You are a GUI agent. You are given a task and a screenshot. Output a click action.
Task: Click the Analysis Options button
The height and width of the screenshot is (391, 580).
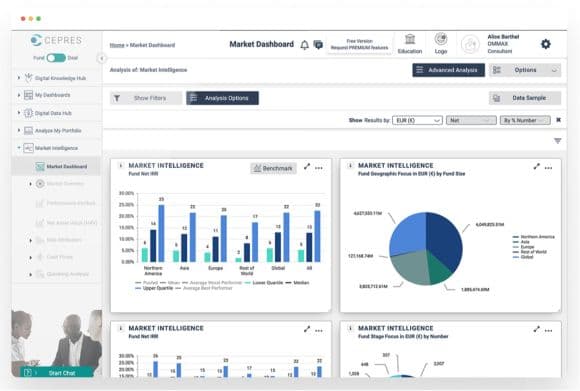pyautogui.click(x=222, y=98)
